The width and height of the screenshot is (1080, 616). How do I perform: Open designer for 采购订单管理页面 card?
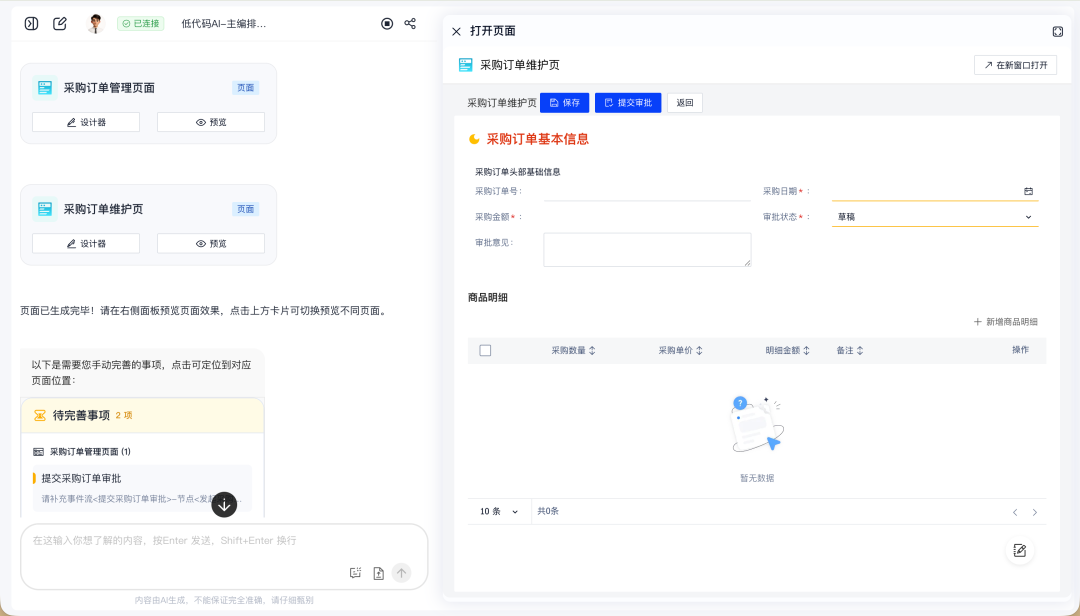[86, 122]
